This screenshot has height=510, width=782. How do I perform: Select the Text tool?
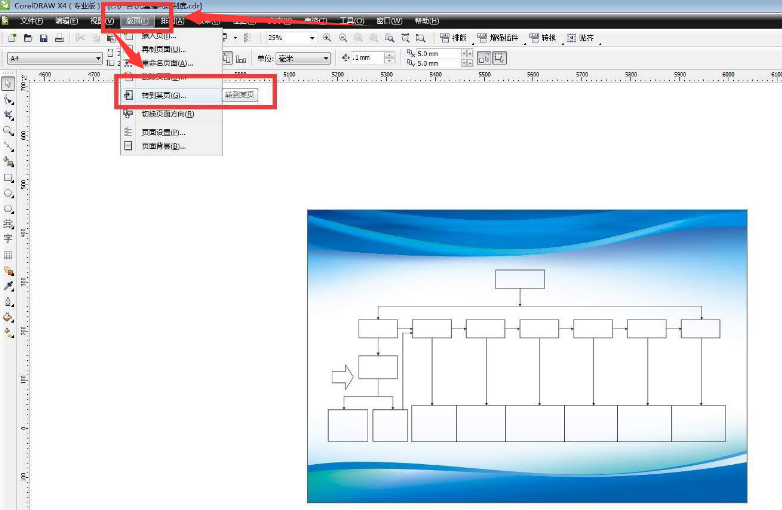[x=8, y=239]
